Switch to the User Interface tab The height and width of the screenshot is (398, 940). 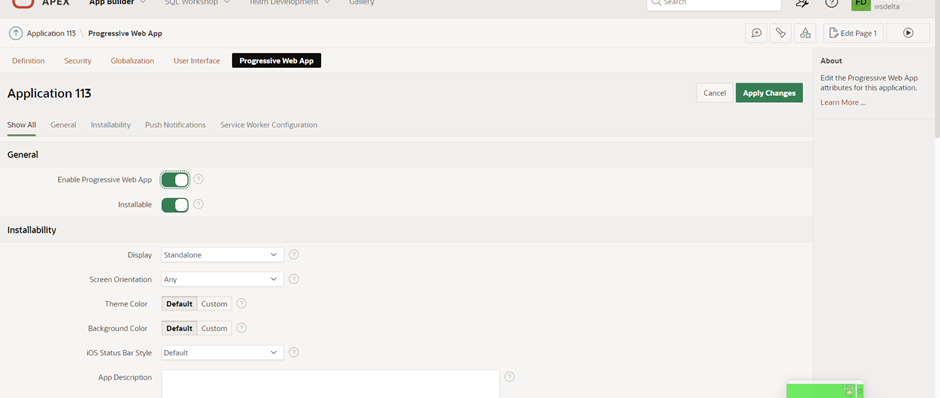197,61
